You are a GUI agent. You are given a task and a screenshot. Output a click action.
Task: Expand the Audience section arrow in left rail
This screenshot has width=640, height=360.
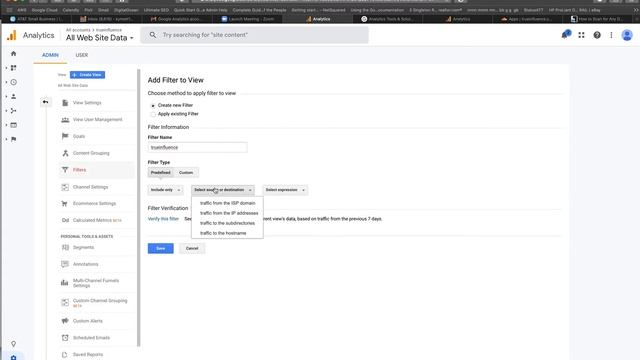7,96
